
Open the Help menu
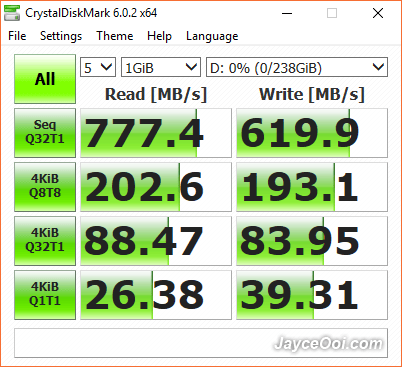(x=159, y=36)
